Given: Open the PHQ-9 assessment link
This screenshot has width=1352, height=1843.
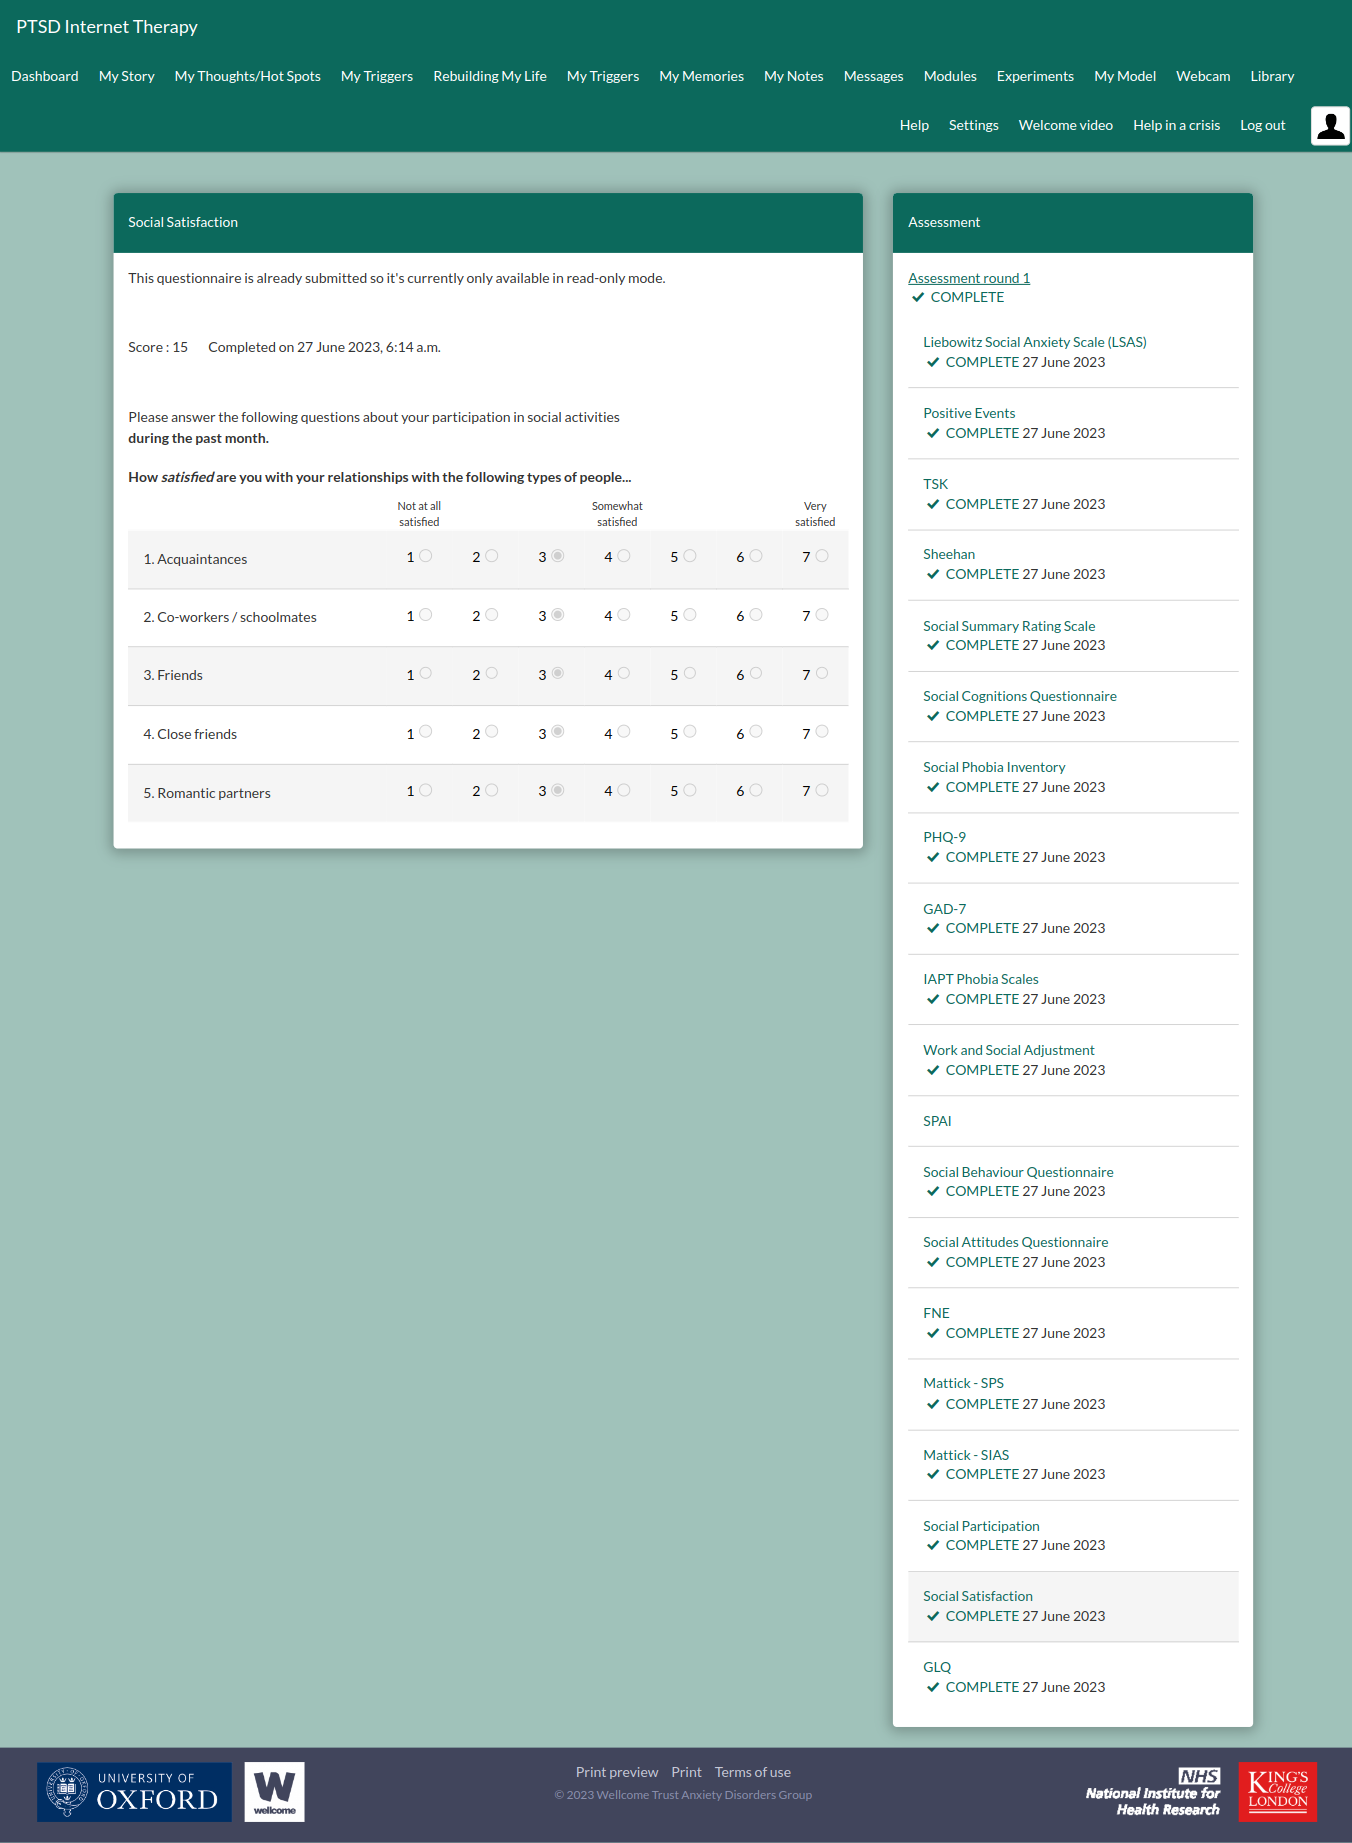Looking at the screenshot, I should click(x=944, y=837).
